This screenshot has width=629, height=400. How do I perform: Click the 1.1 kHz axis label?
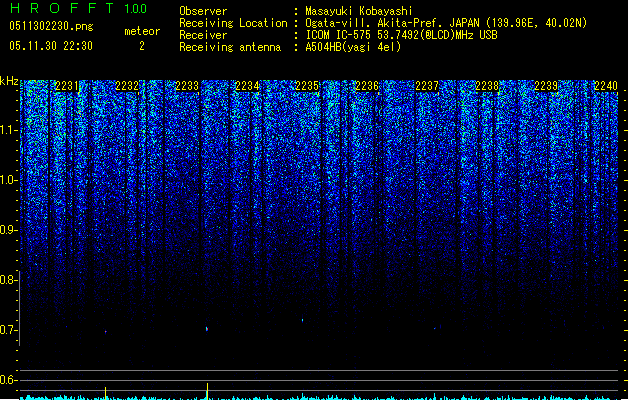click(x=9, y=130)
